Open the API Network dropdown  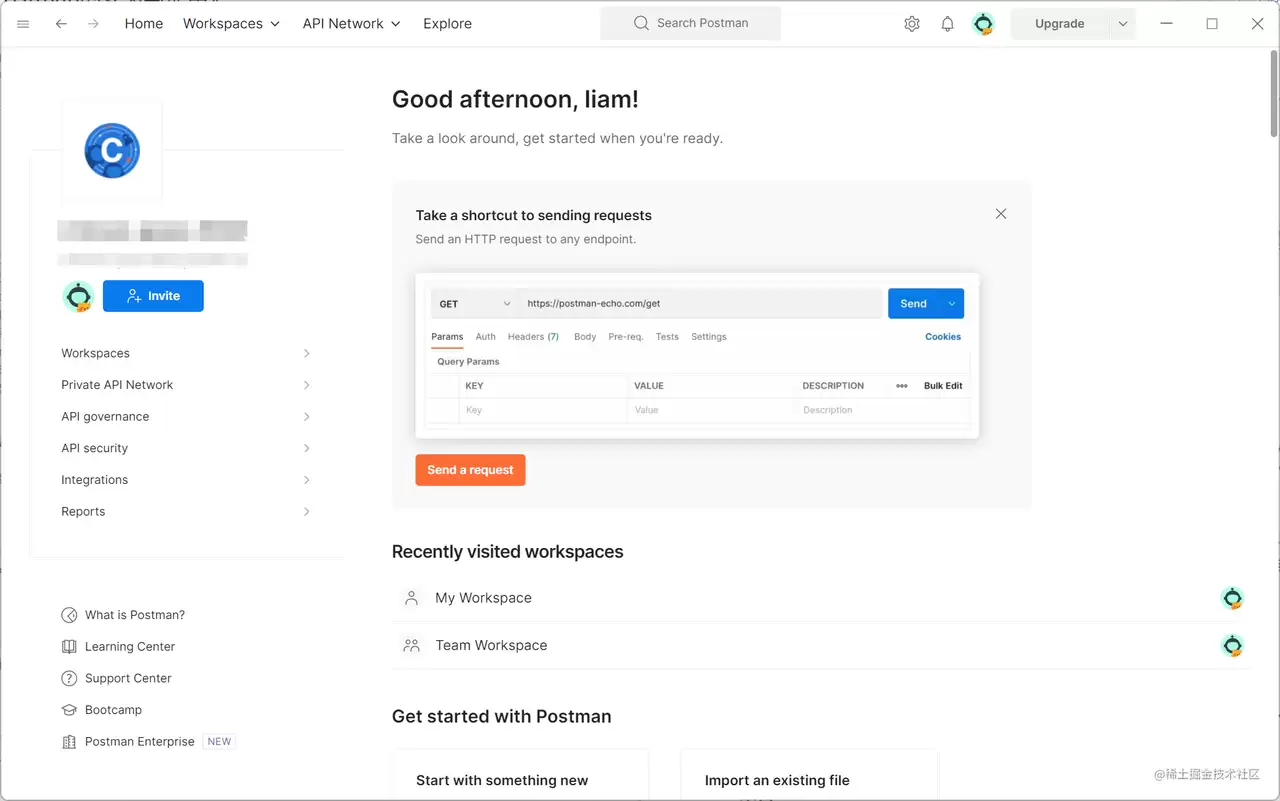352,24
